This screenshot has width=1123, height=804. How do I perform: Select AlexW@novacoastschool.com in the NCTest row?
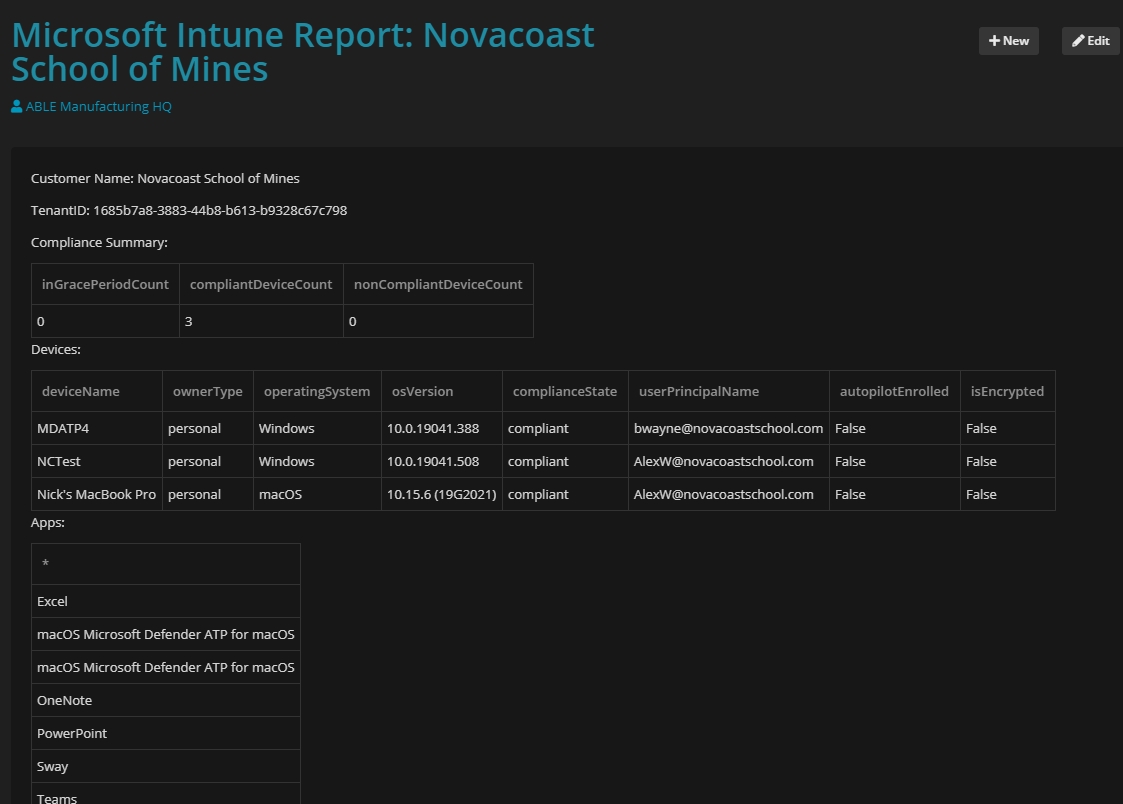click(728, 461)
